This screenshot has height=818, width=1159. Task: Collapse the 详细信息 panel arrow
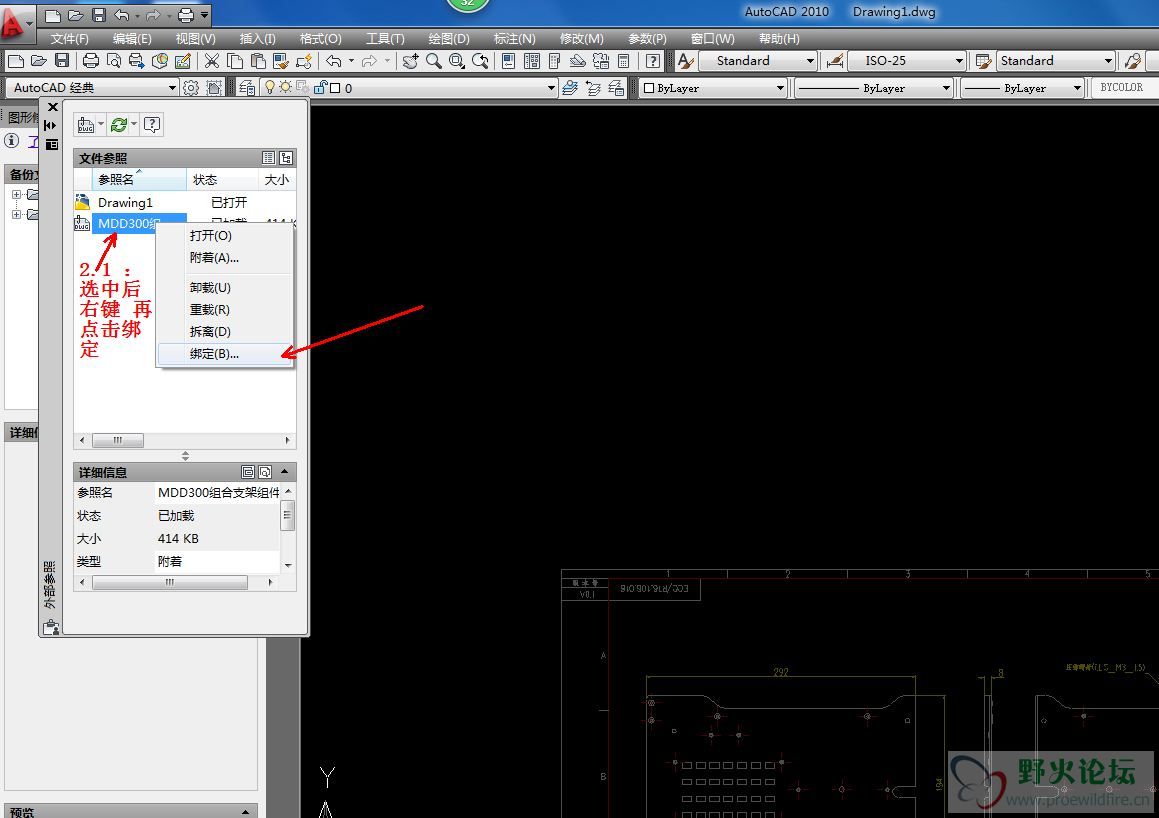tap(285, 471)
